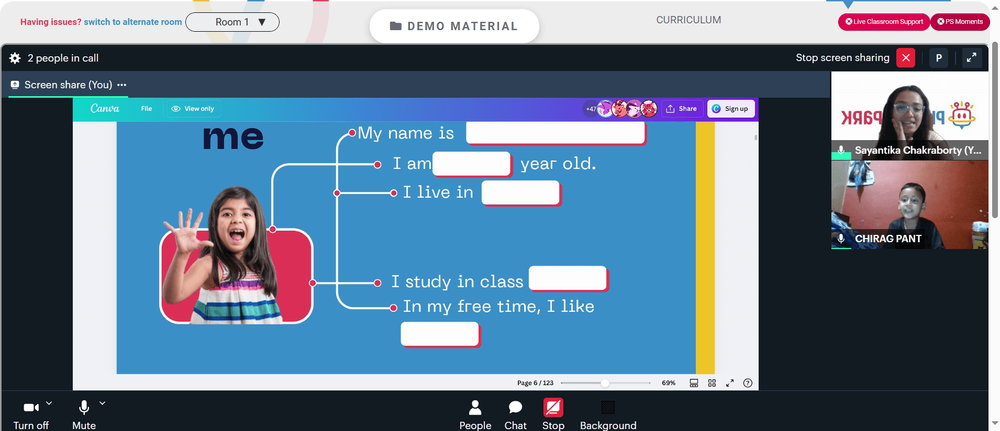The width and height of the screenshot is (1000, 431).
Task: Open the Background effects option
Action: click(x=608, y=415)
